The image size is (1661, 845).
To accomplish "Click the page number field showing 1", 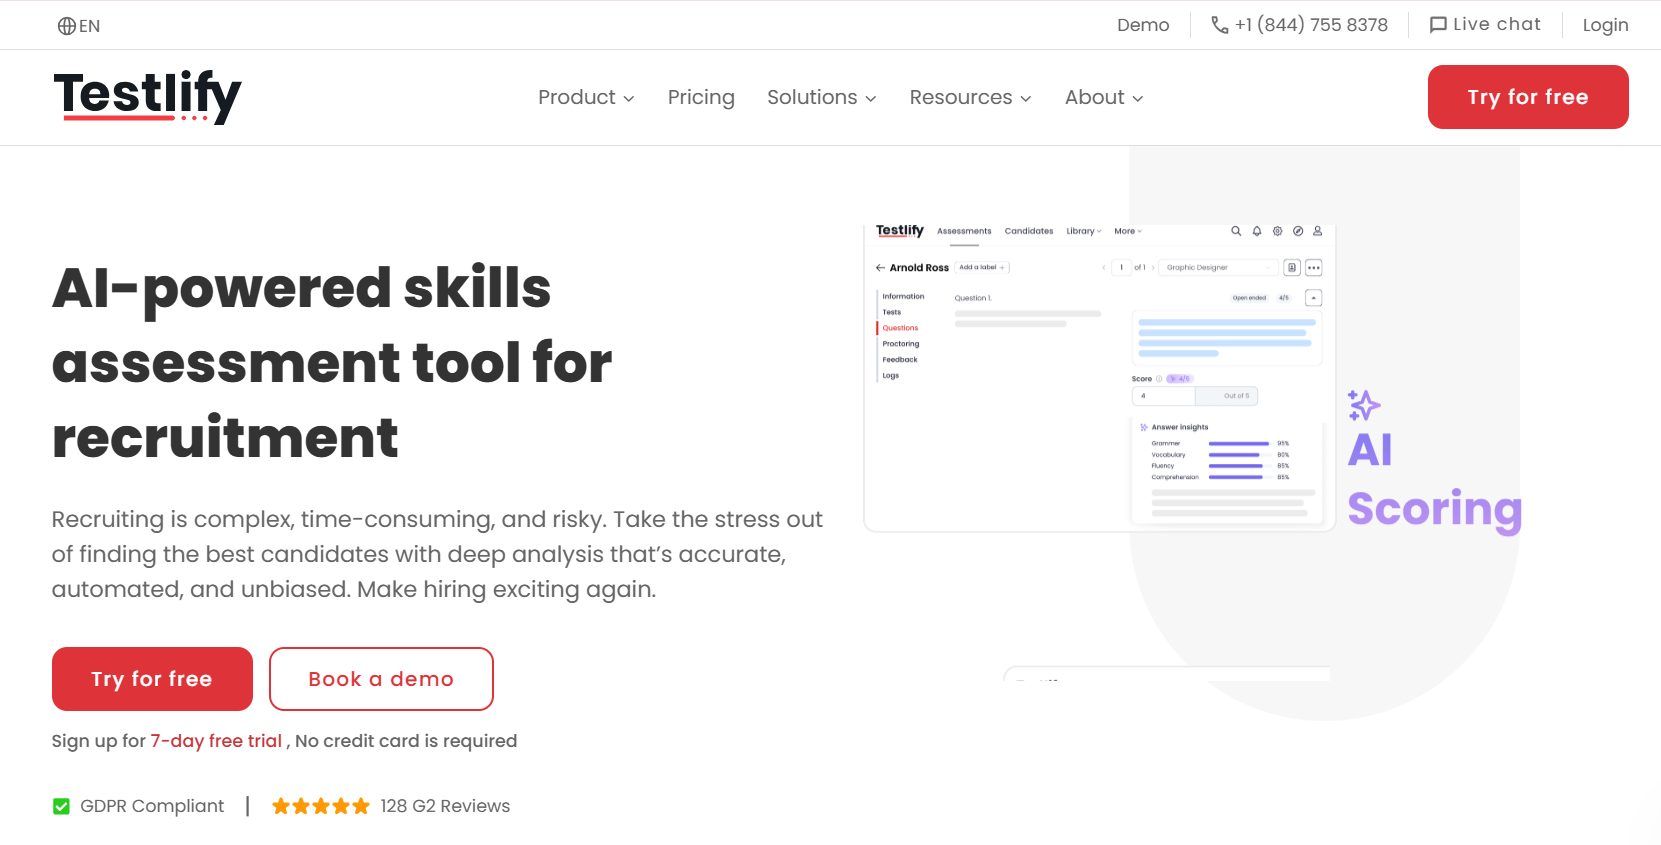I will click(1122, 268).
